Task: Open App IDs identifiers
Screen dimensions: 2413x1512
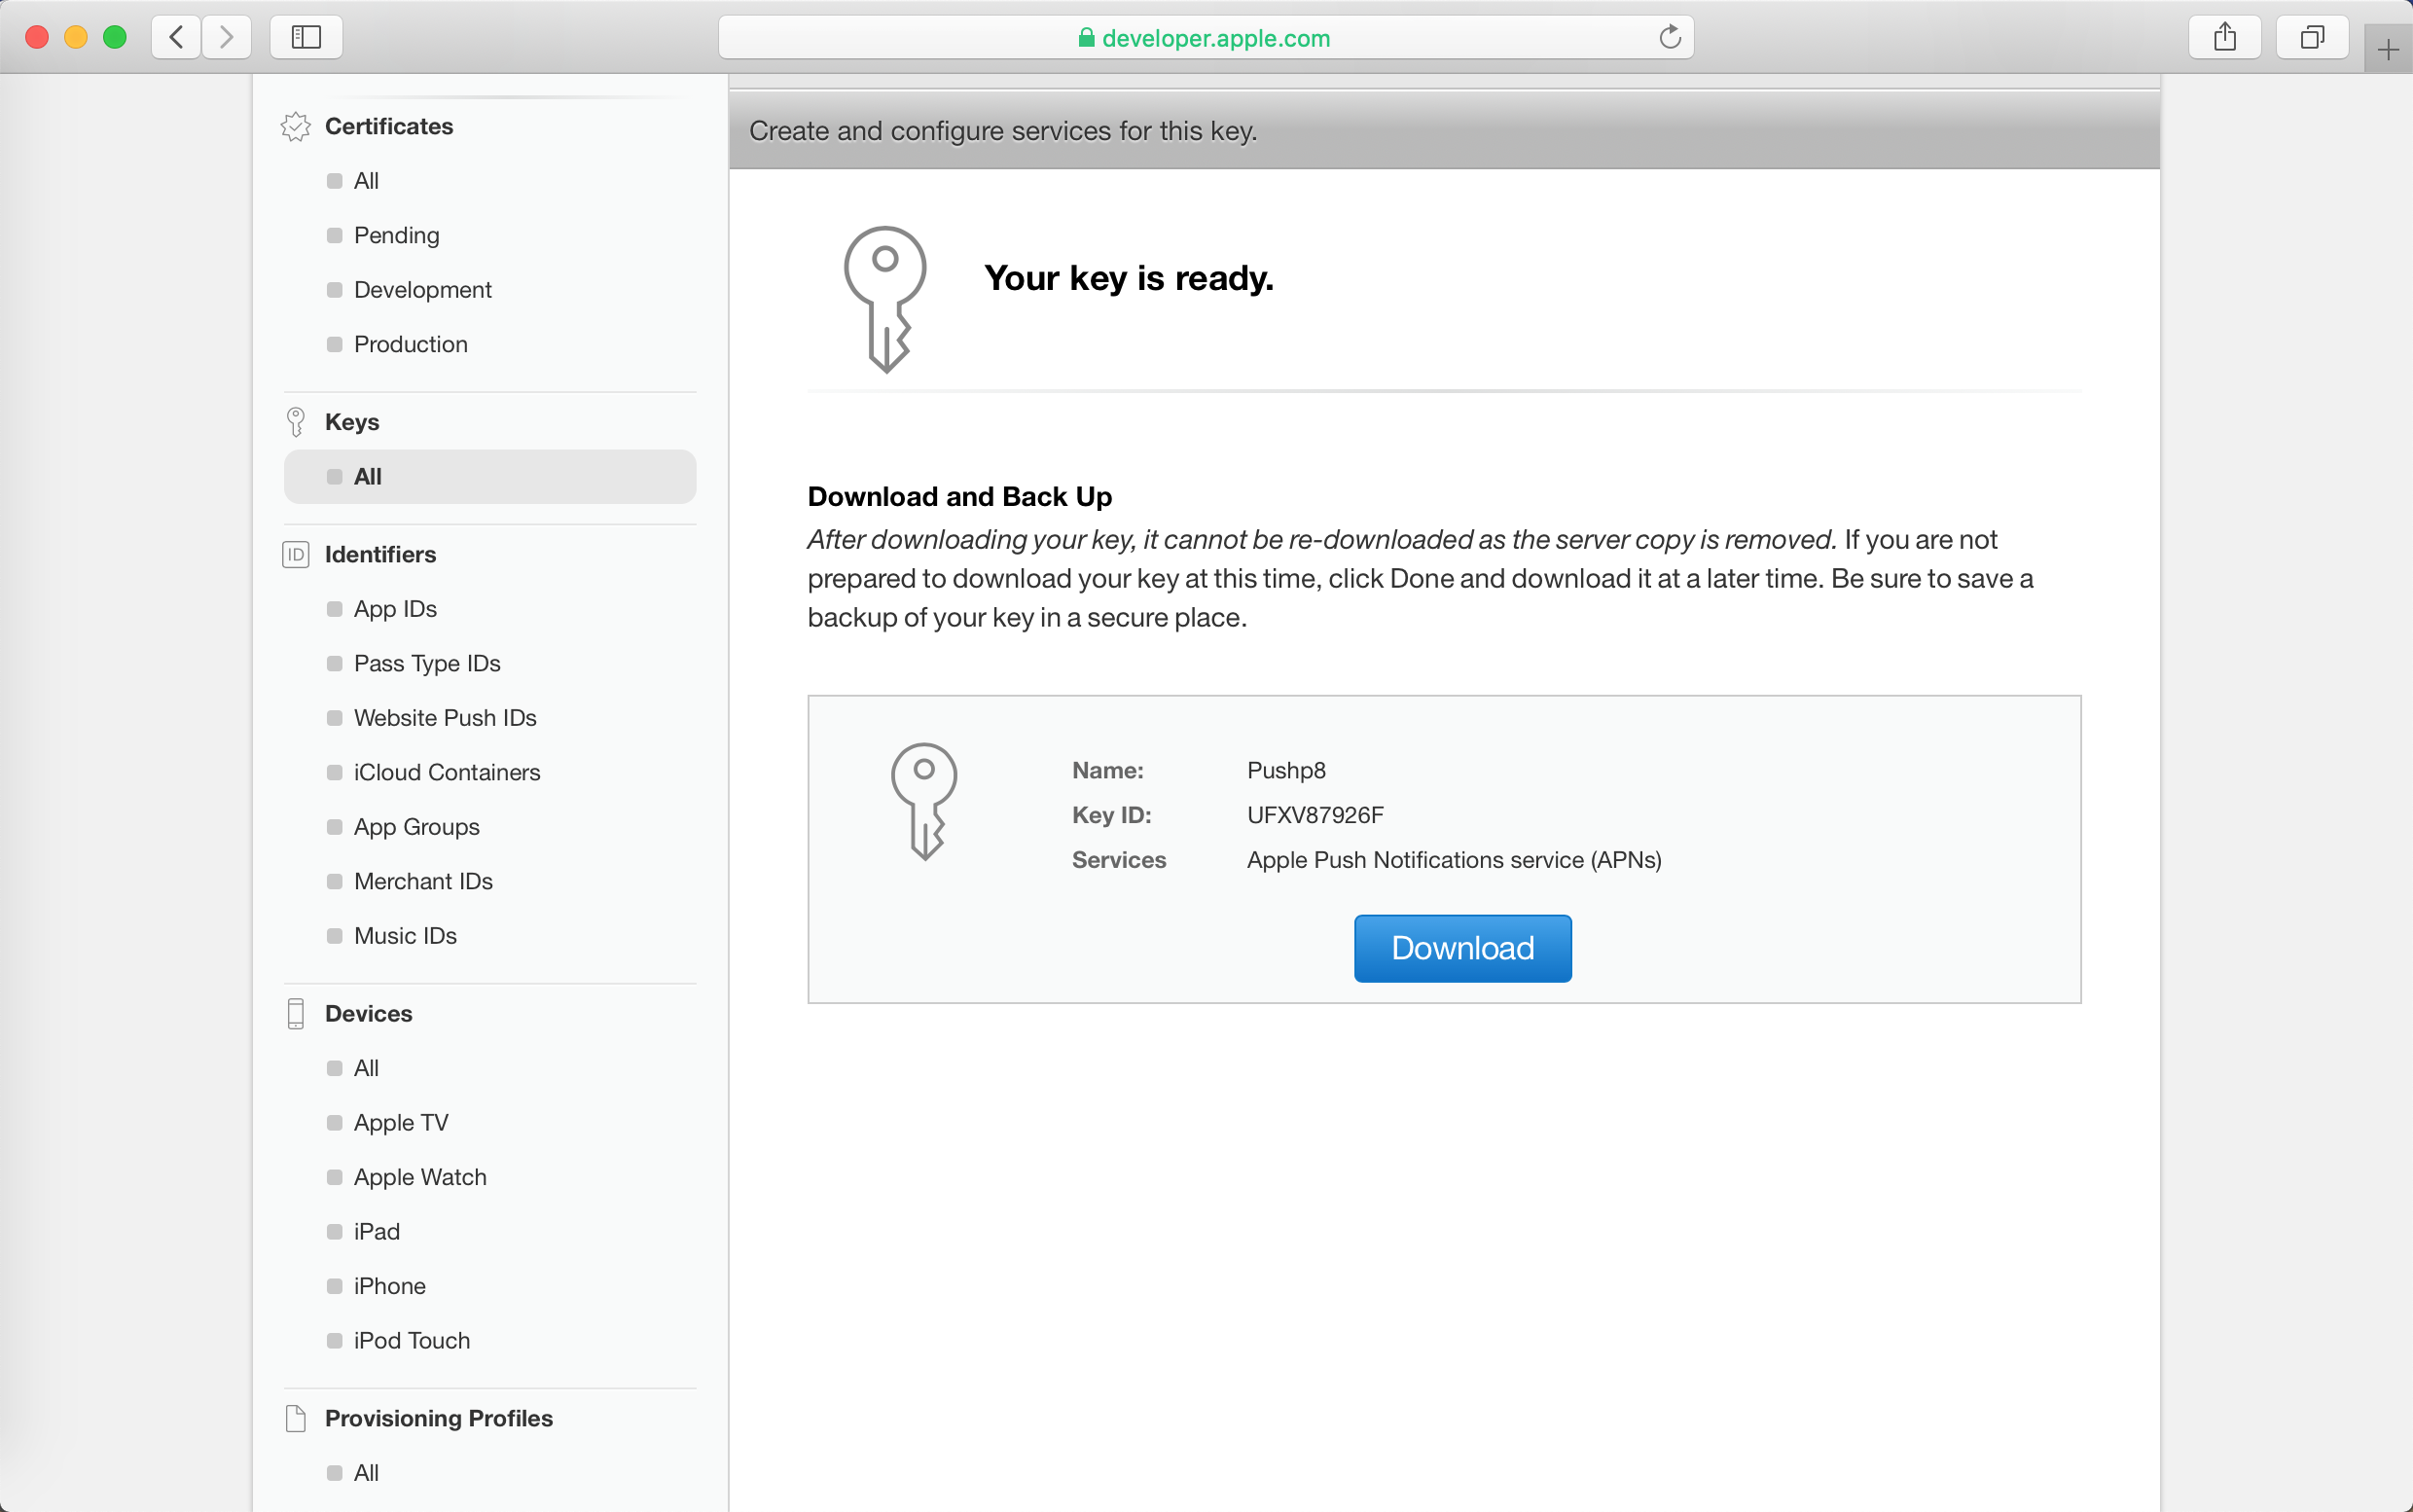Action: coord(395,610)
